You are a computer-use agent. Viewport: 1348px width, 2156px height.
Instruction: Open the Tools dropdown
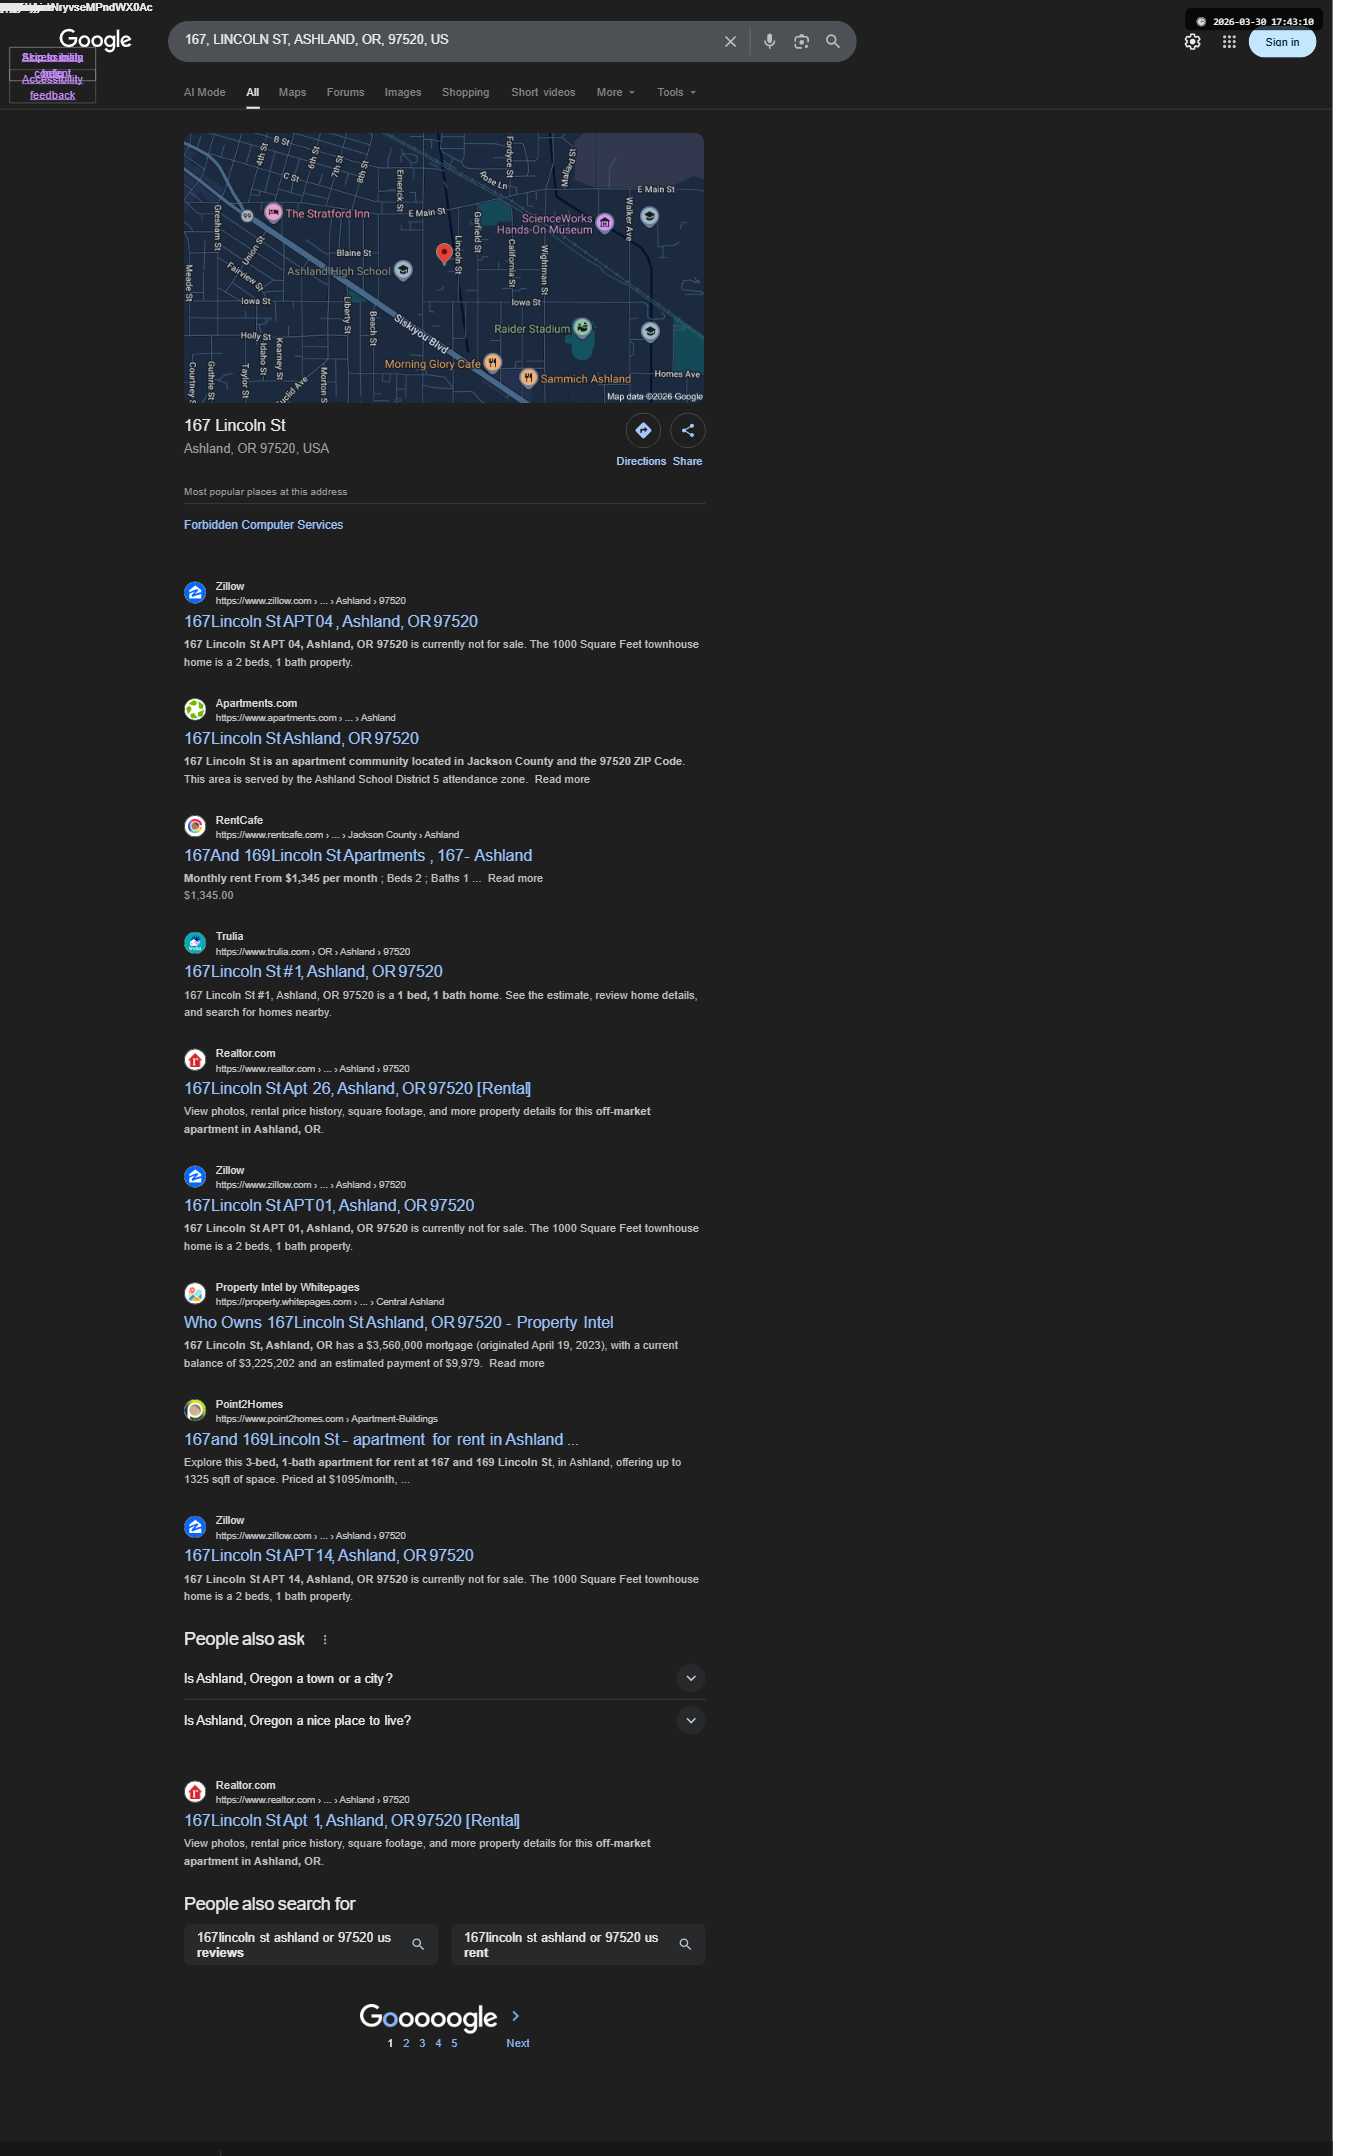click(676, 92)
